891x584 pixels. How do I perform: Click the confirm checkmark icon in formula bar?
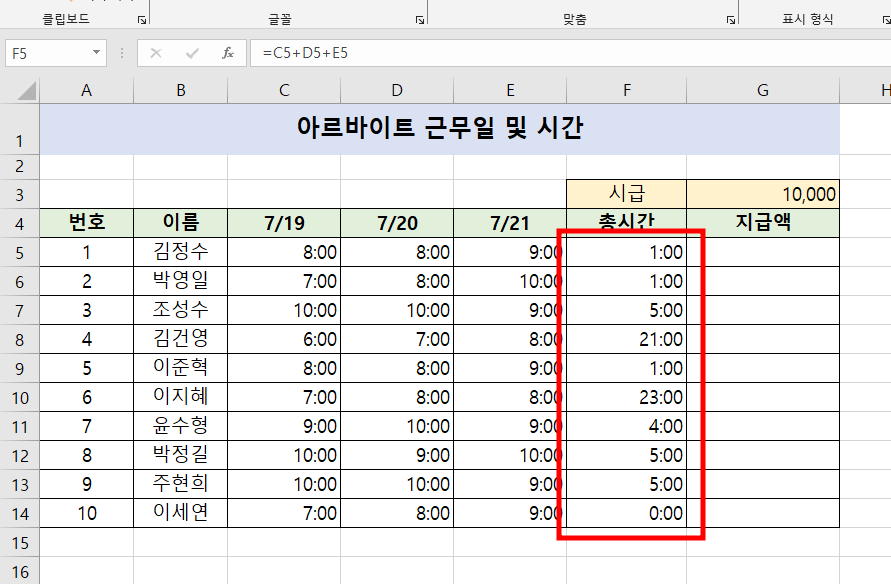pos(192,53)
